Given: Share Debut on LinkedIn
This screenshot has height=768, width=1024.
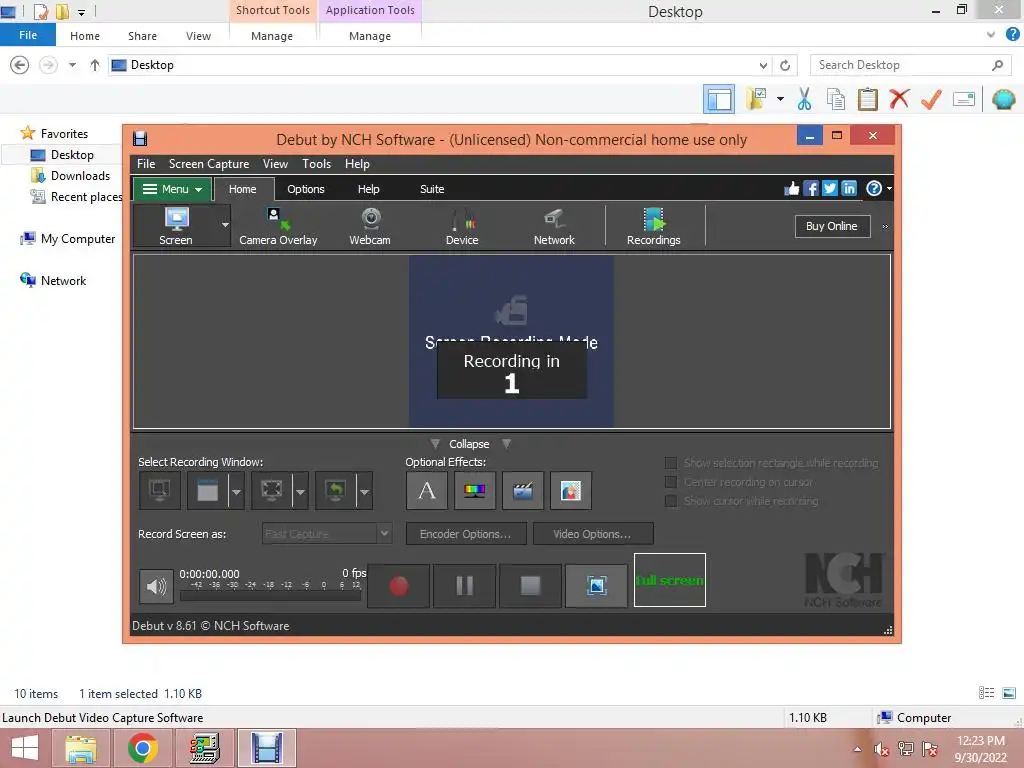Looking at the screenshot, I should (848, 189).
